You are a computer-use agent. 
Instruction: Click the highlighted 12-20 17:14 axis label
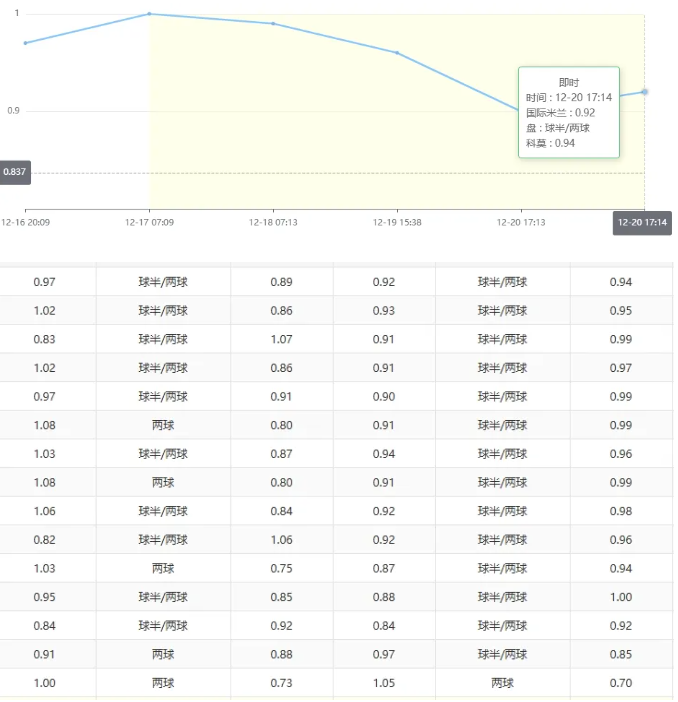click(x=642, y=222)
